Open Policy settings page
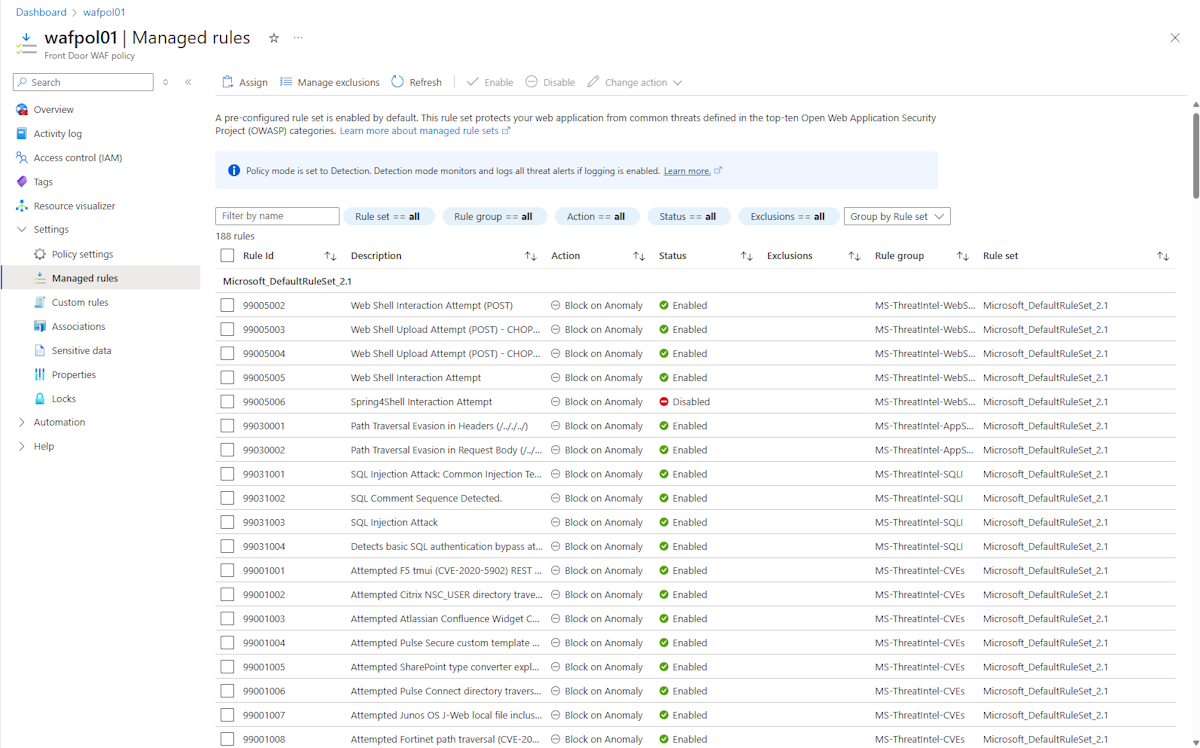 82,254
